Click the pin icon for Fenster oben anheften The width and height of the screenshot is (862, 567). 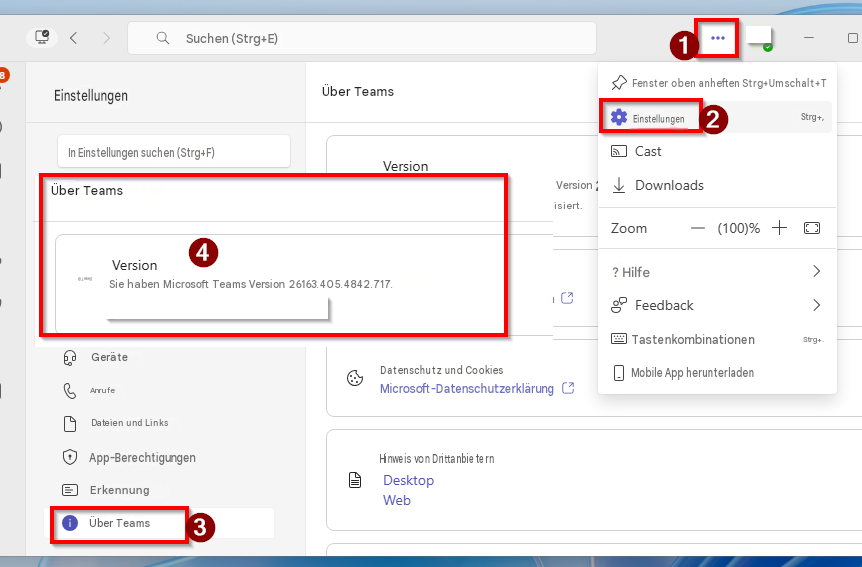pos(619,83)
